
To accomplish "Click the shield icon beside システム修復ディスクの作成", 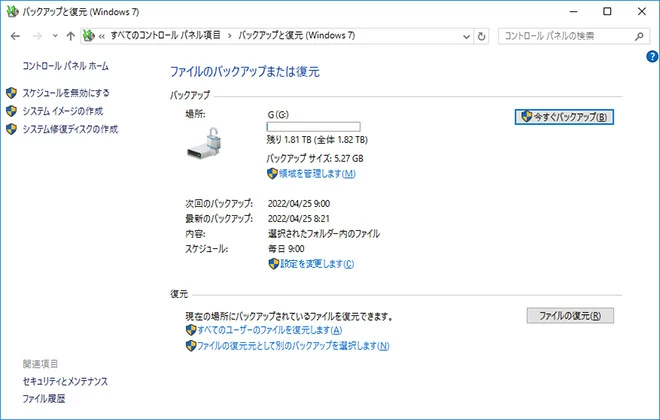I will click(11, 129).
